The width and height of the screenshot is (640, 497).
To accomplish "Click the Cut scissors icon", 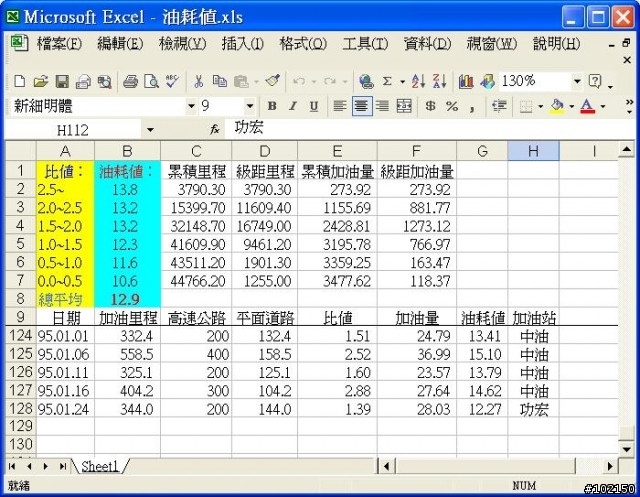I will [198, 82].
